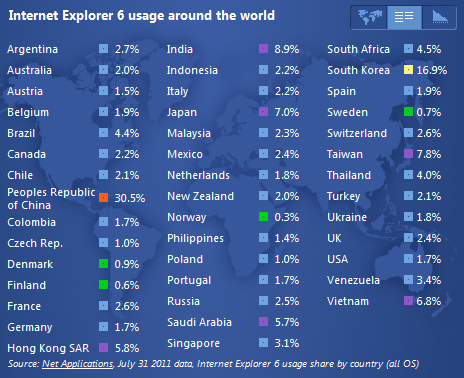This screenshot has height=378, width=464.
Task: Click the 0.3% usage value
Action: [x=287, y=217]
